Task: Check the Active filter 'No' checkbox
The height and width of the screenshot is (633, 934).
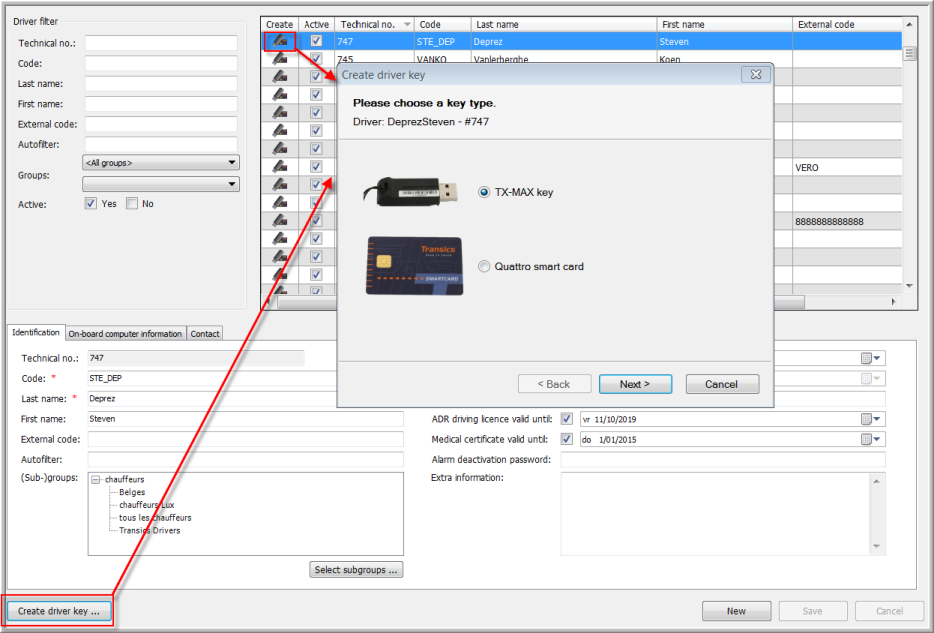Action: (132, 204)
